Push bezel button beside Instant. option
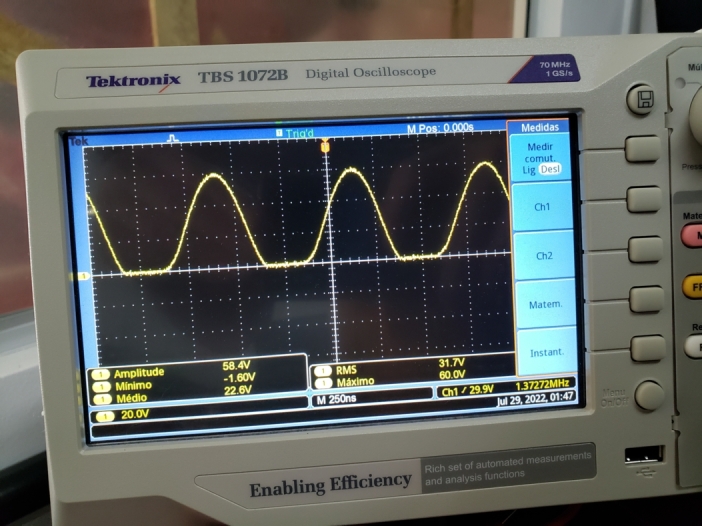Viewport: 702px width, 526px height. pos(648,349)
